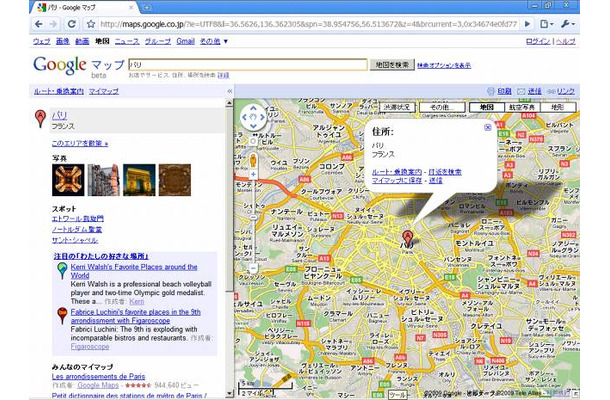Open the マイマップ link in the left panel

click(x=103, y=91)
